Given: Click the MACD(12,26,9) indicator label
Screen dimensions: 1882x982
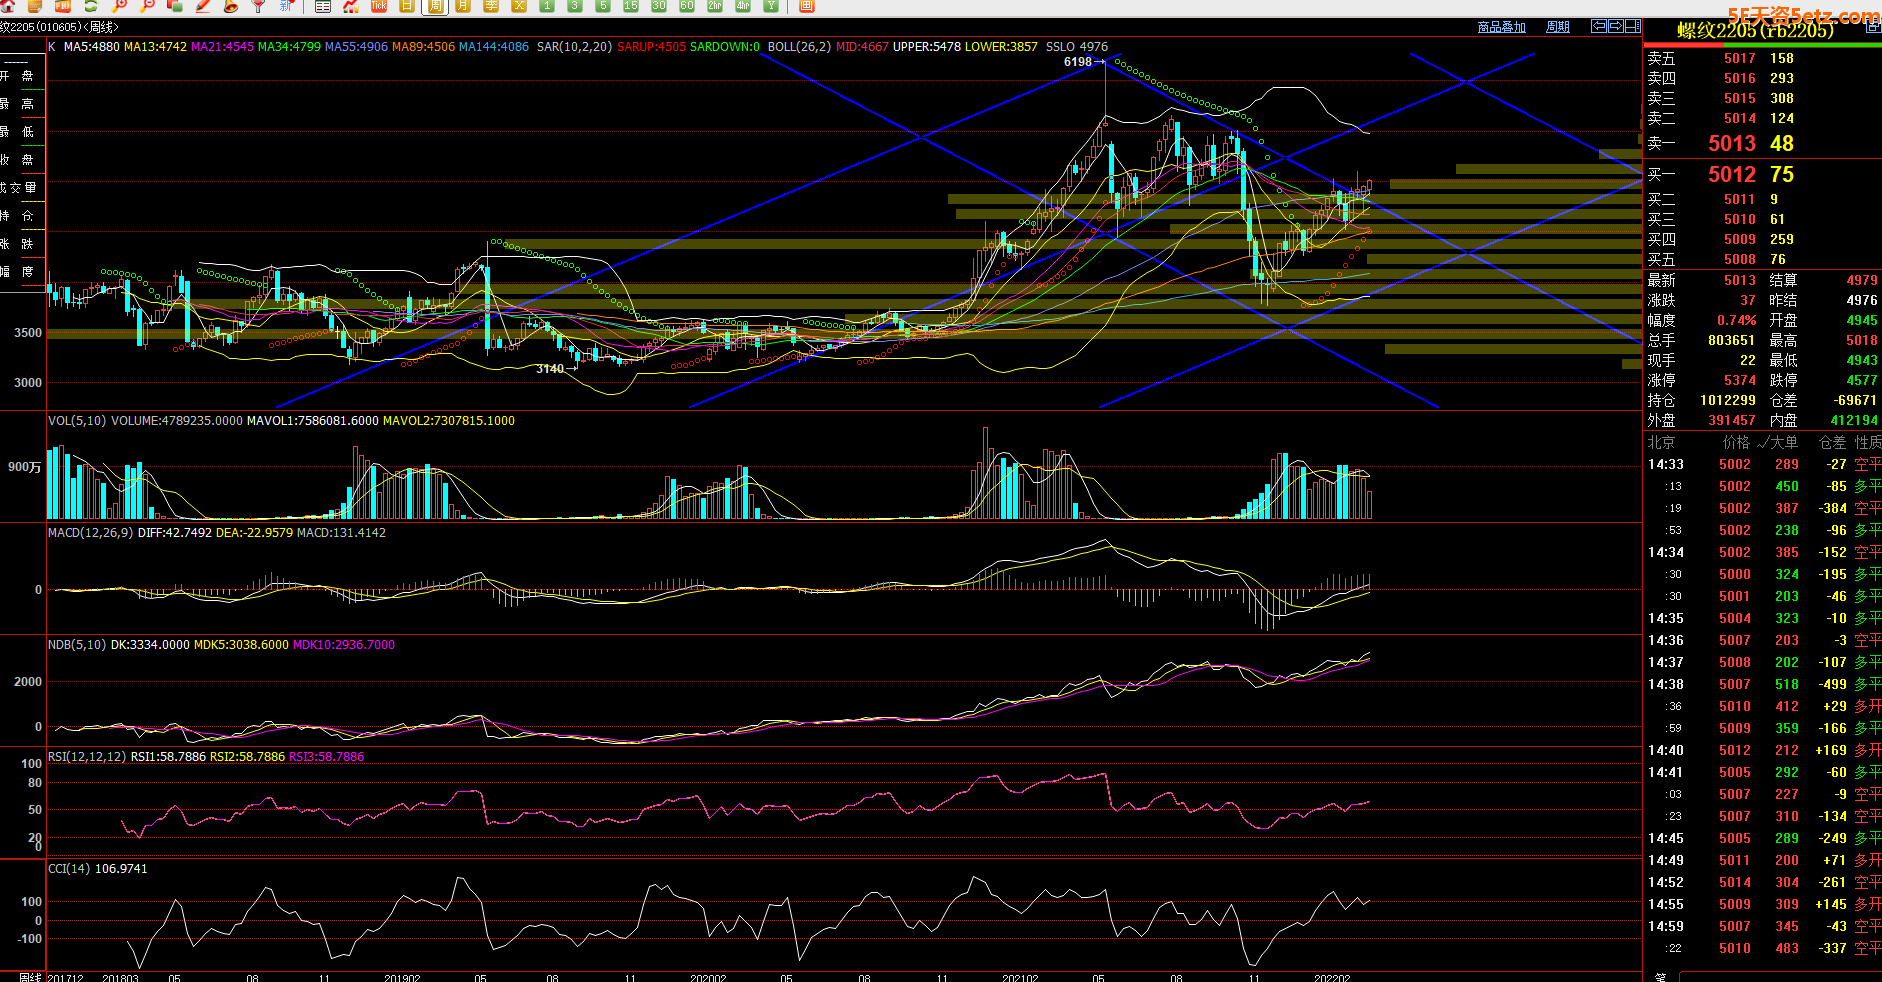Looking at the screenshot, I should point(91,533).
